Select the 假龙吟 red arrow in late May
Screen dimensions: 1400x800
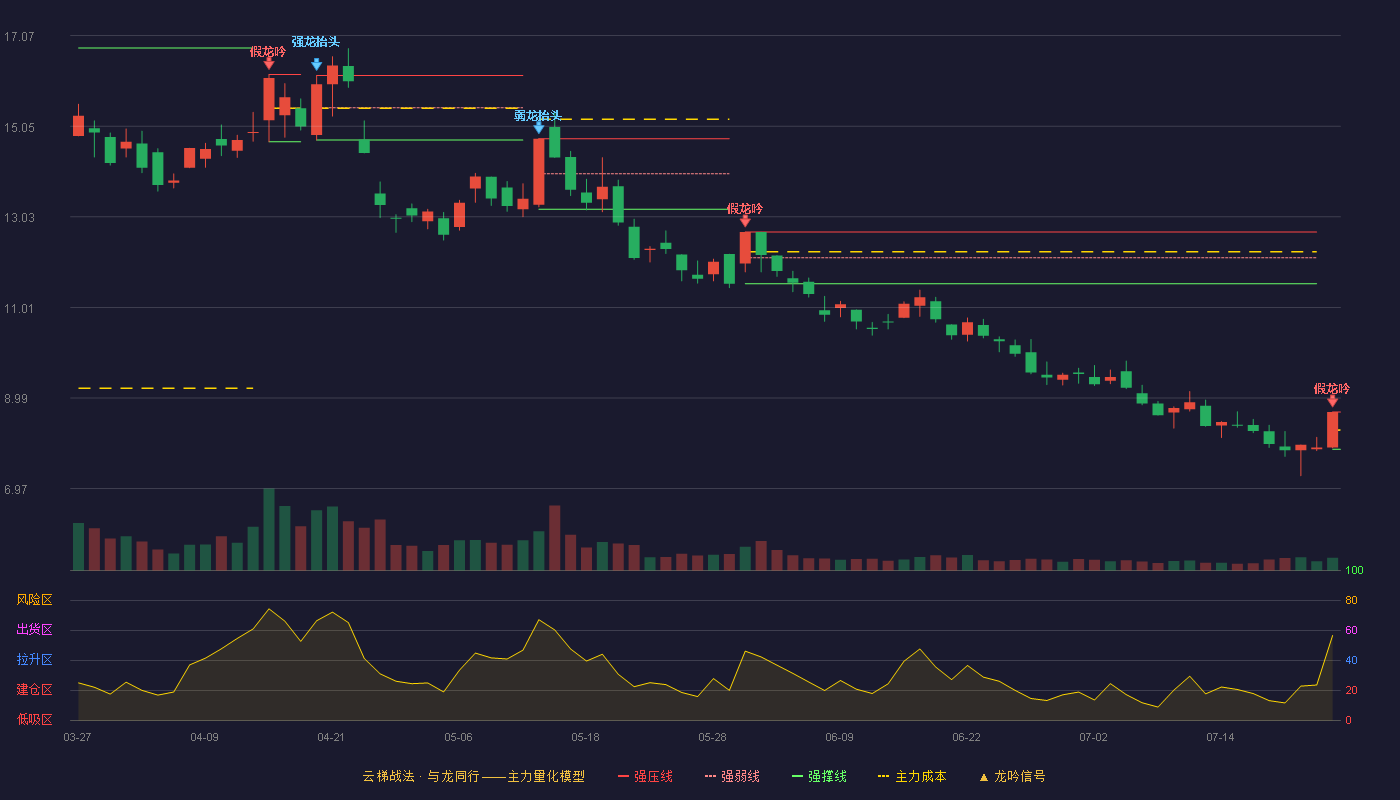coord(745,221)
